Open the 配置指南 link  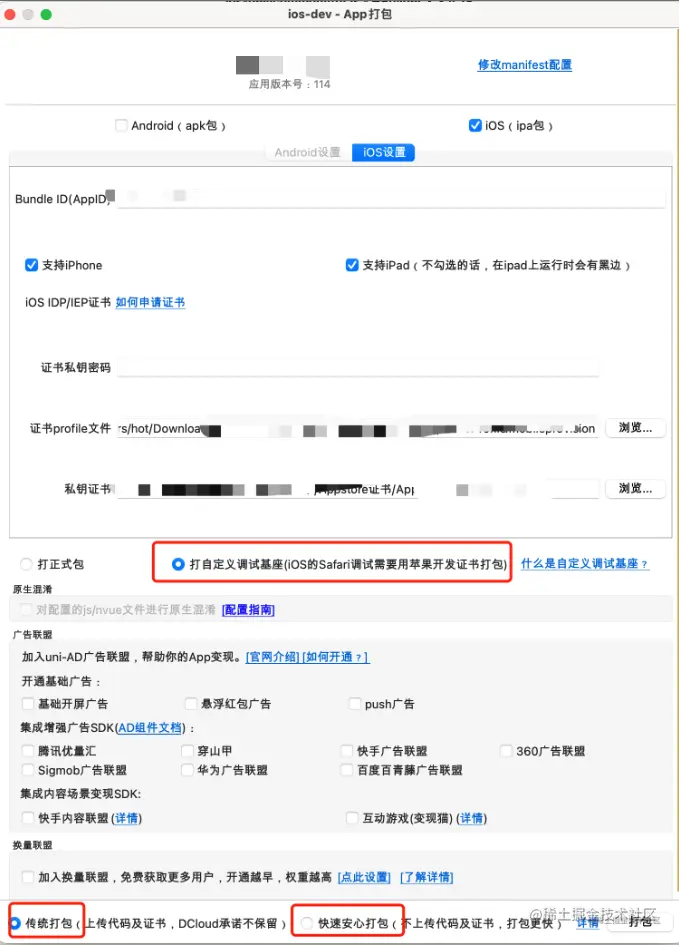(248, 610)
